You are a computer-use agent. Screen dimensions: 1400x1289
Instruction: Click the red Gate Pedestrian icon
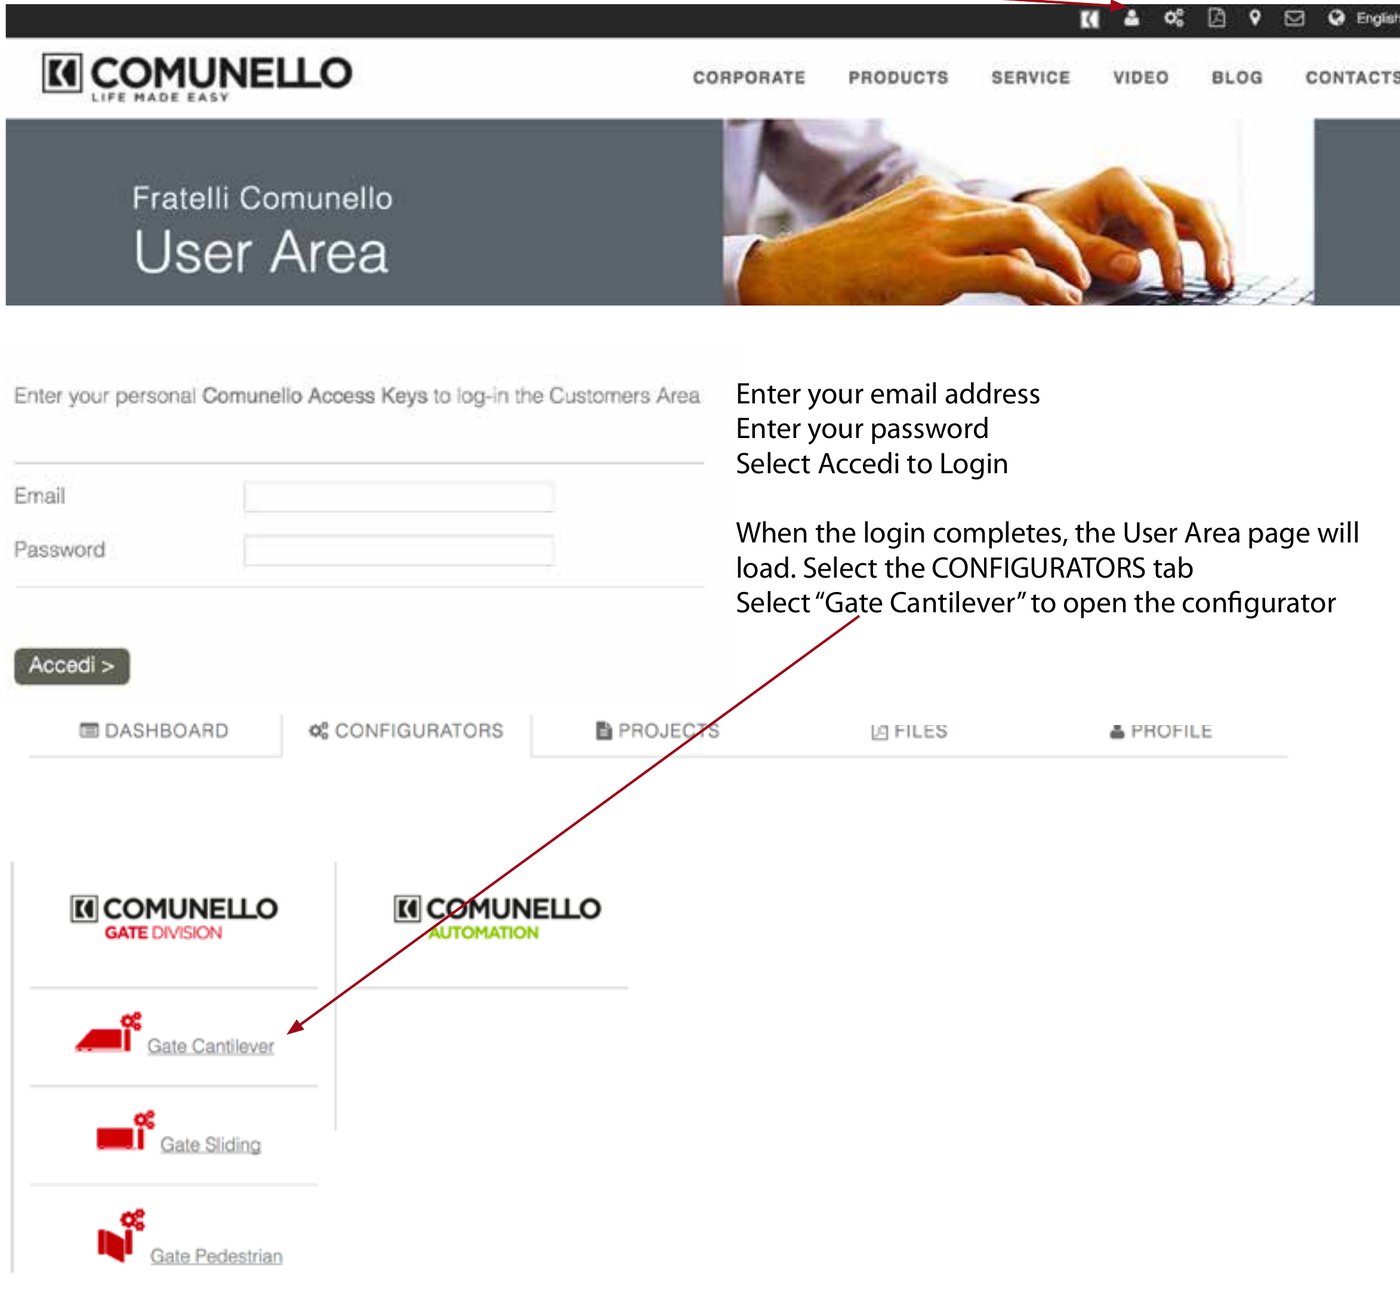pyautogui.click(x=121, y=1236)
